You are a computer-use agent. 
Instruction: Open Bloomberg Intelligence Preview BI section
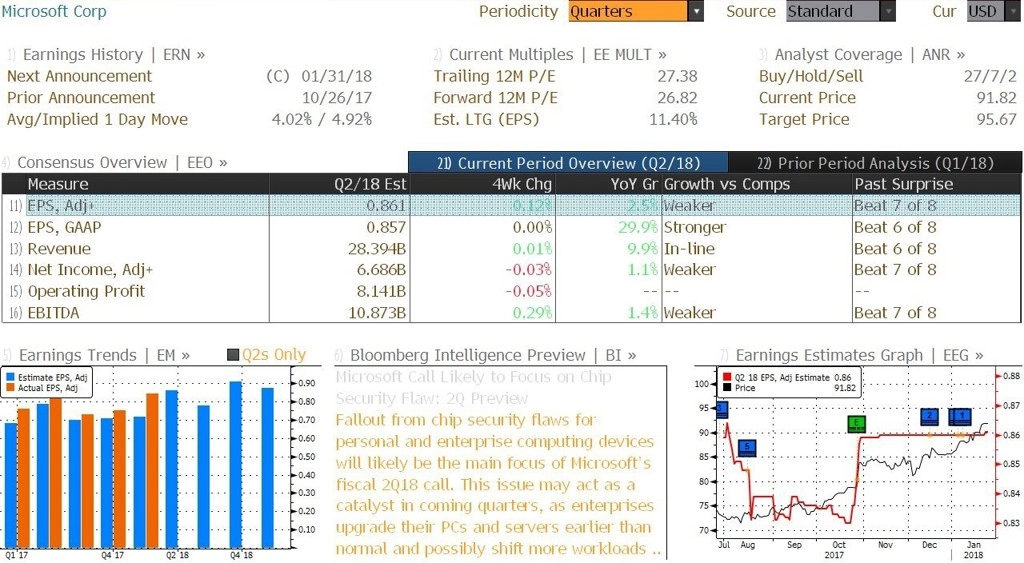485,355
